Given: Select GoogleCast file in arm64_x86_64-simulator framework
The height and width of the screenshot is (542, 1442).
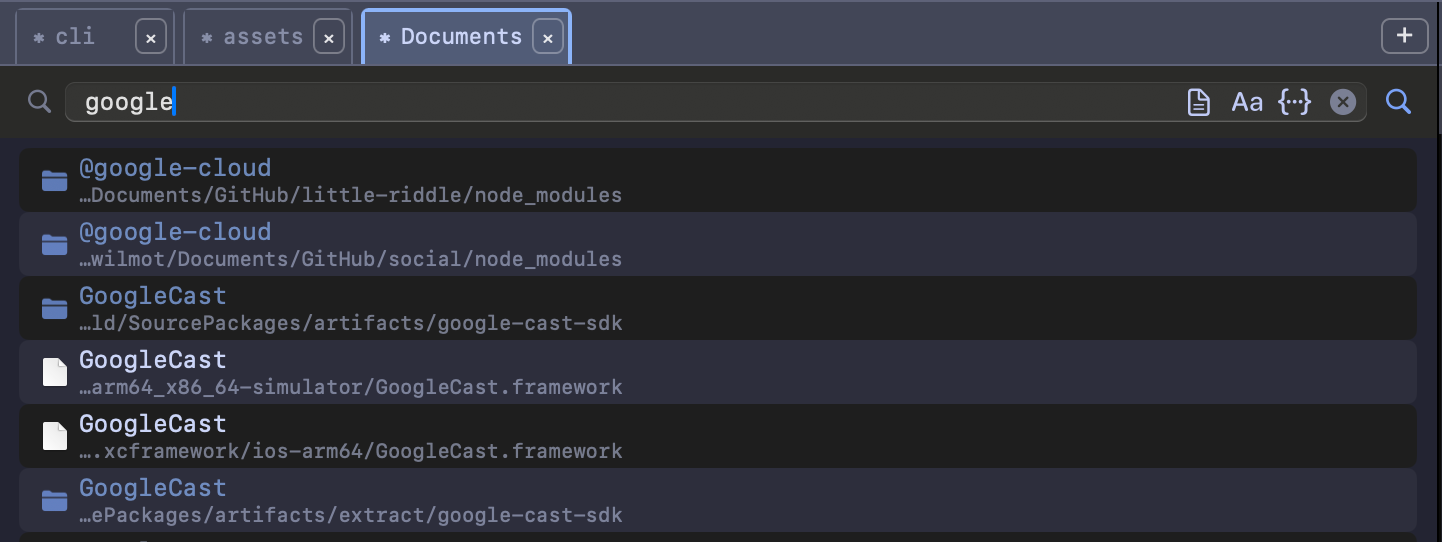Looking at the screenshot, I should pyautogui.click(x=718, y=372).
